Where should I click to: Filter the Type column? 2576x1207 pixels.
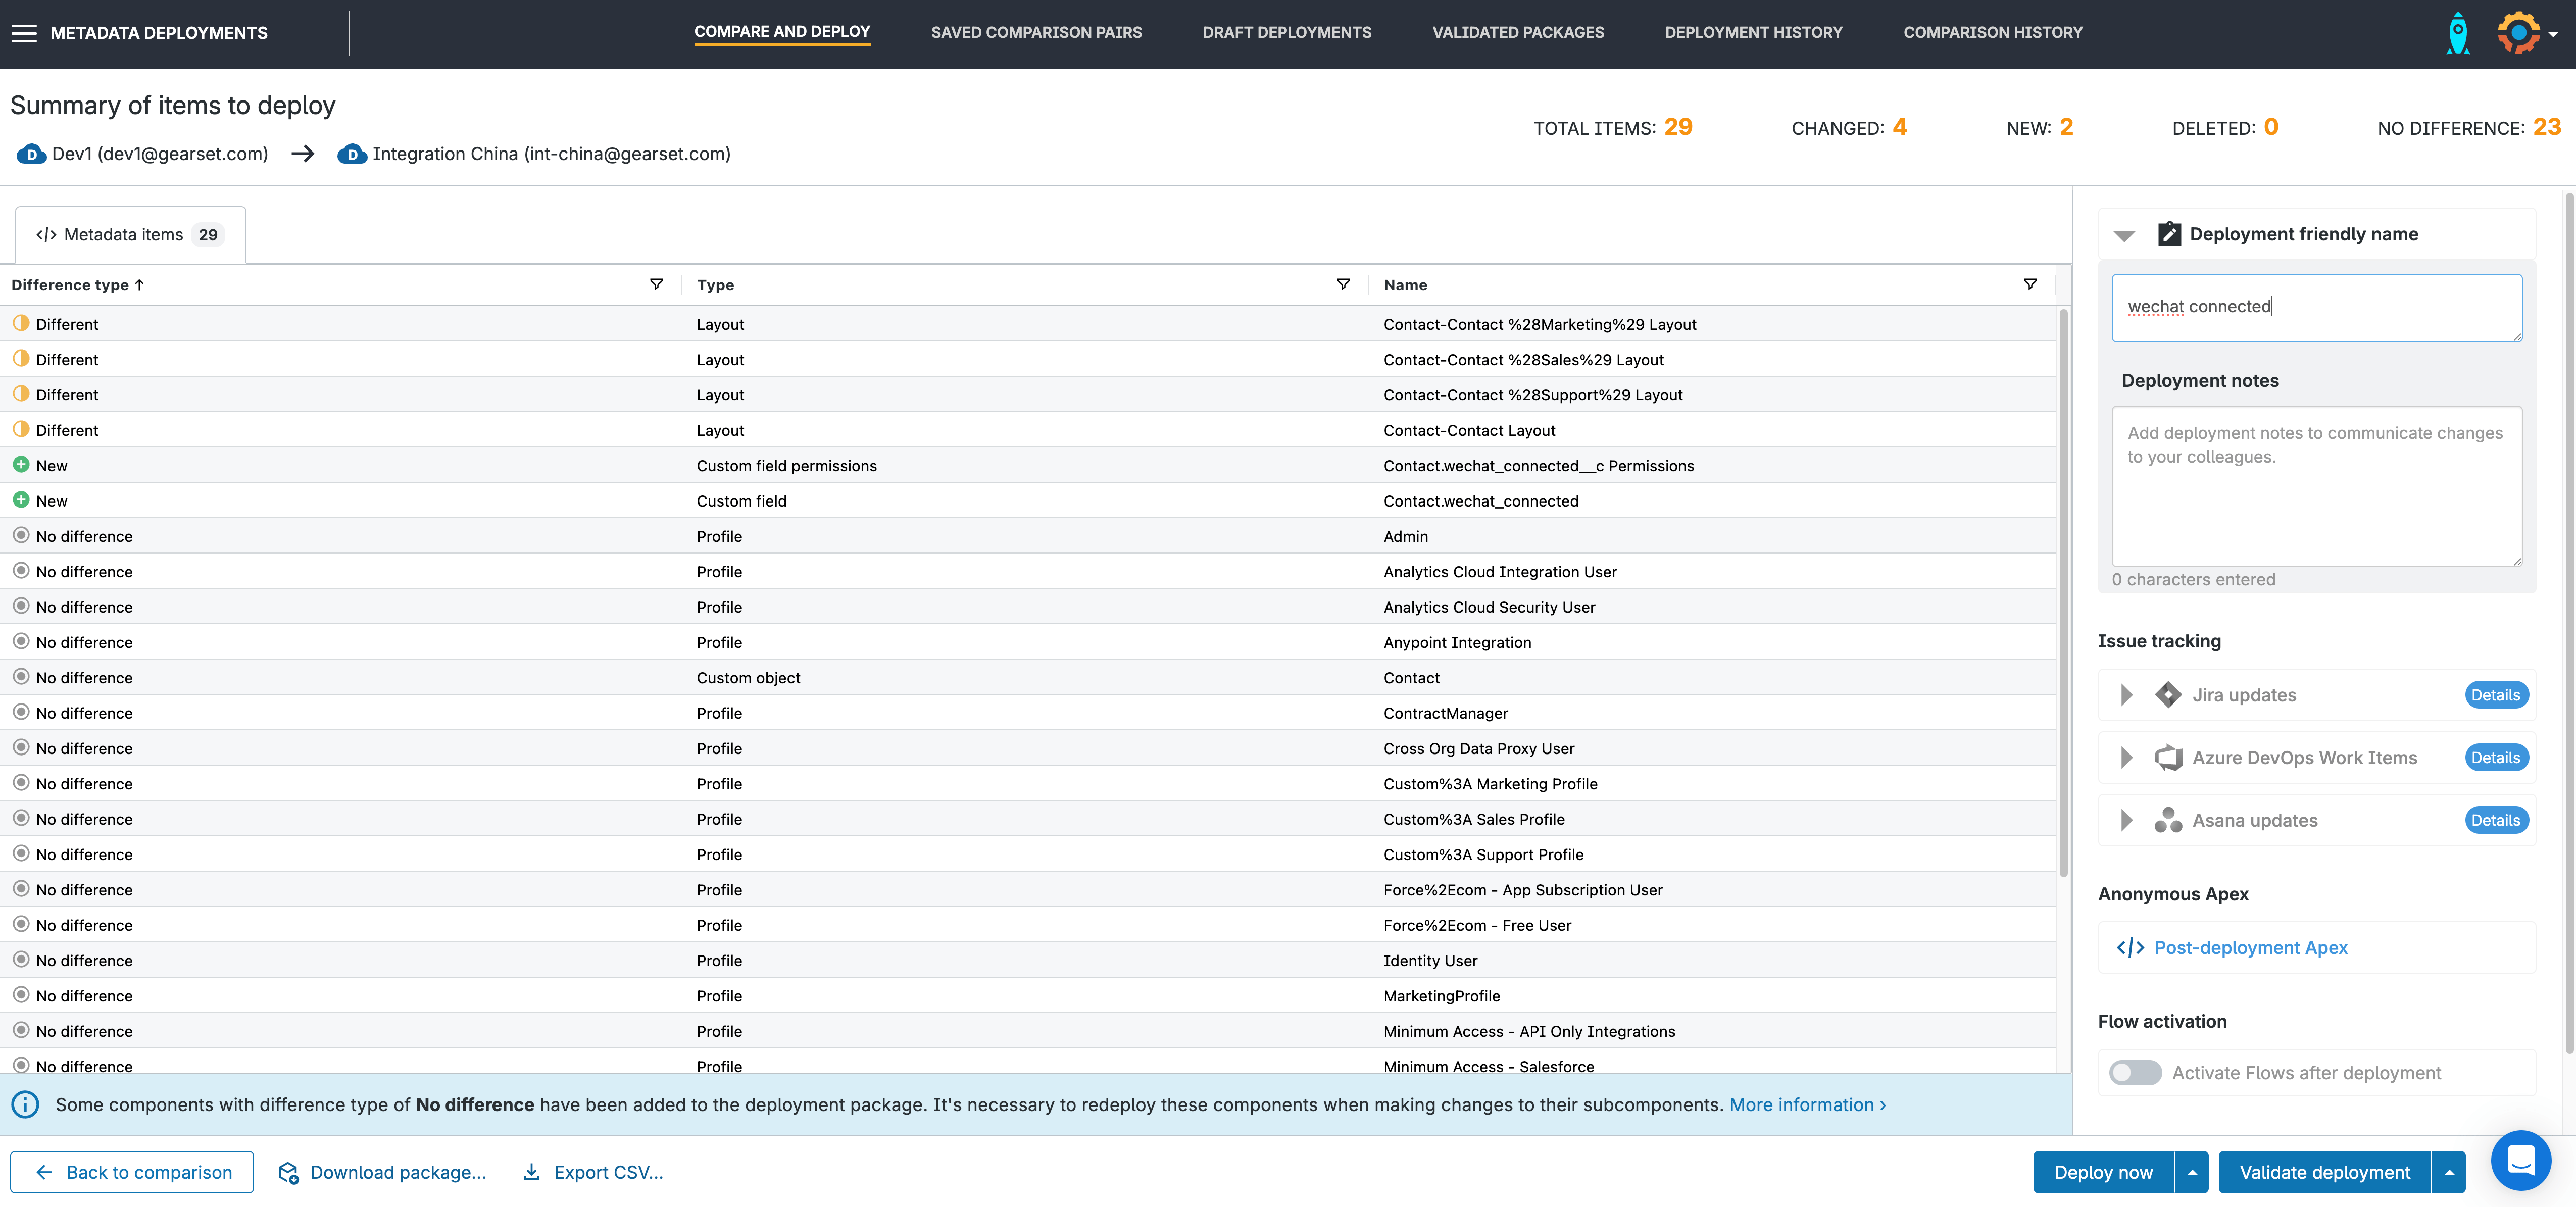1343,285
